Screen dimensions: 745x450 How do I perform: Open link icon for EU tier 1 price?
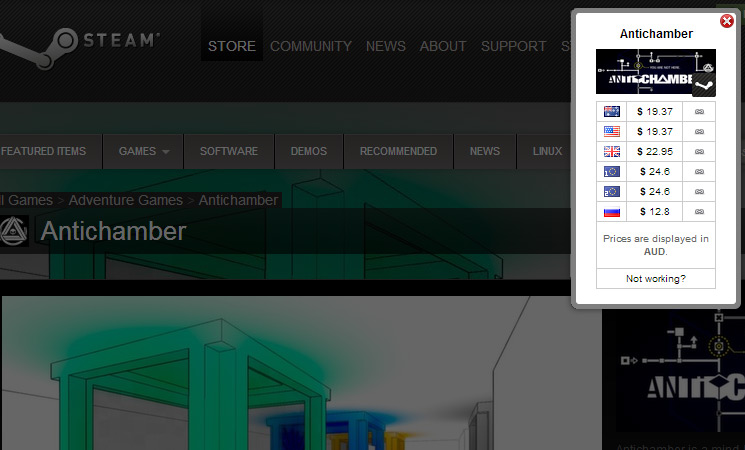[699, 172]
